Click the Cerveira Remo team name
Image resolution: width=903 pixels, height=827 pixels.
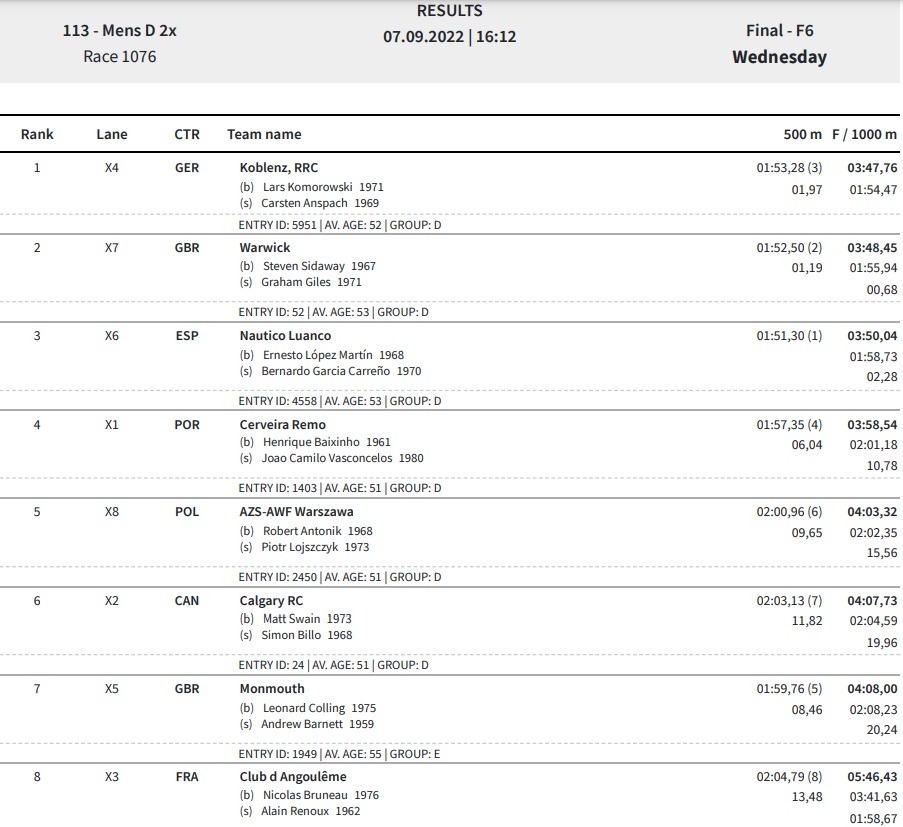(x=283, y=424)
